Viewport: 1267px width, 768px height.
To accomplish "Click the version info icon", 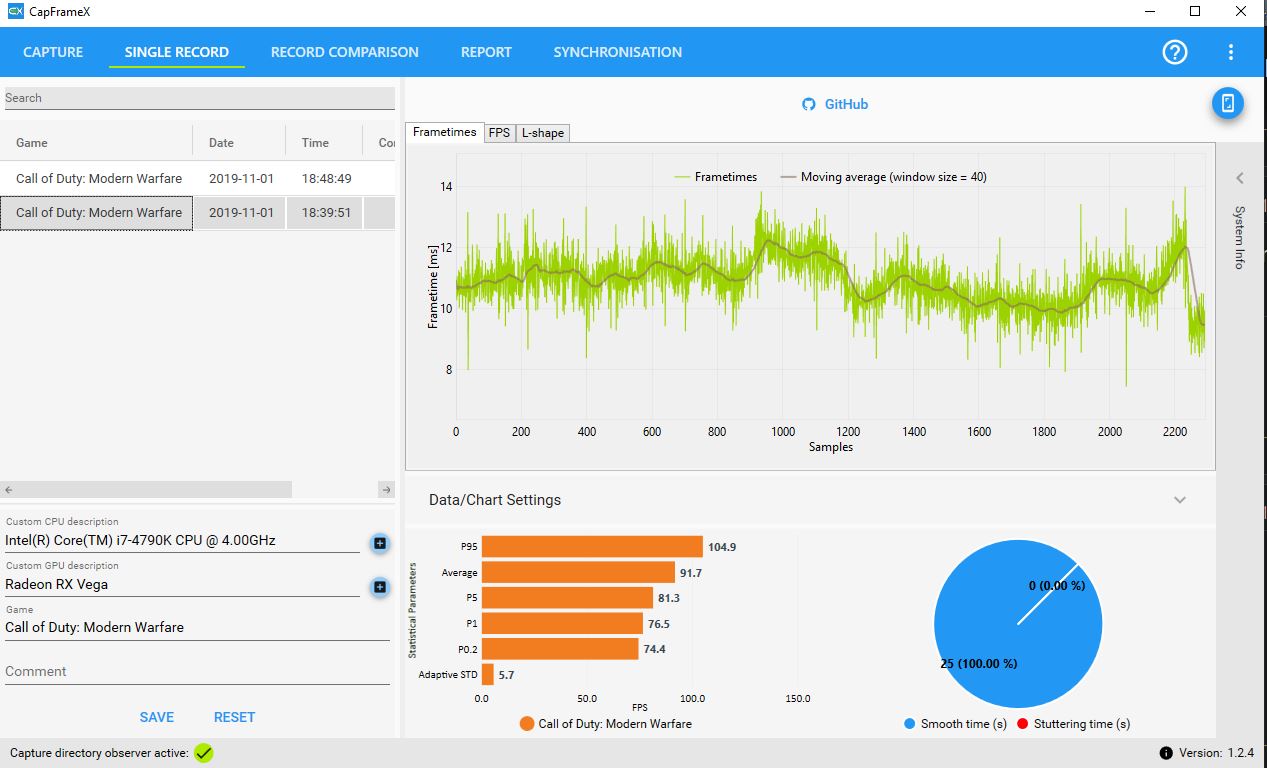I will coord(1166,753).
